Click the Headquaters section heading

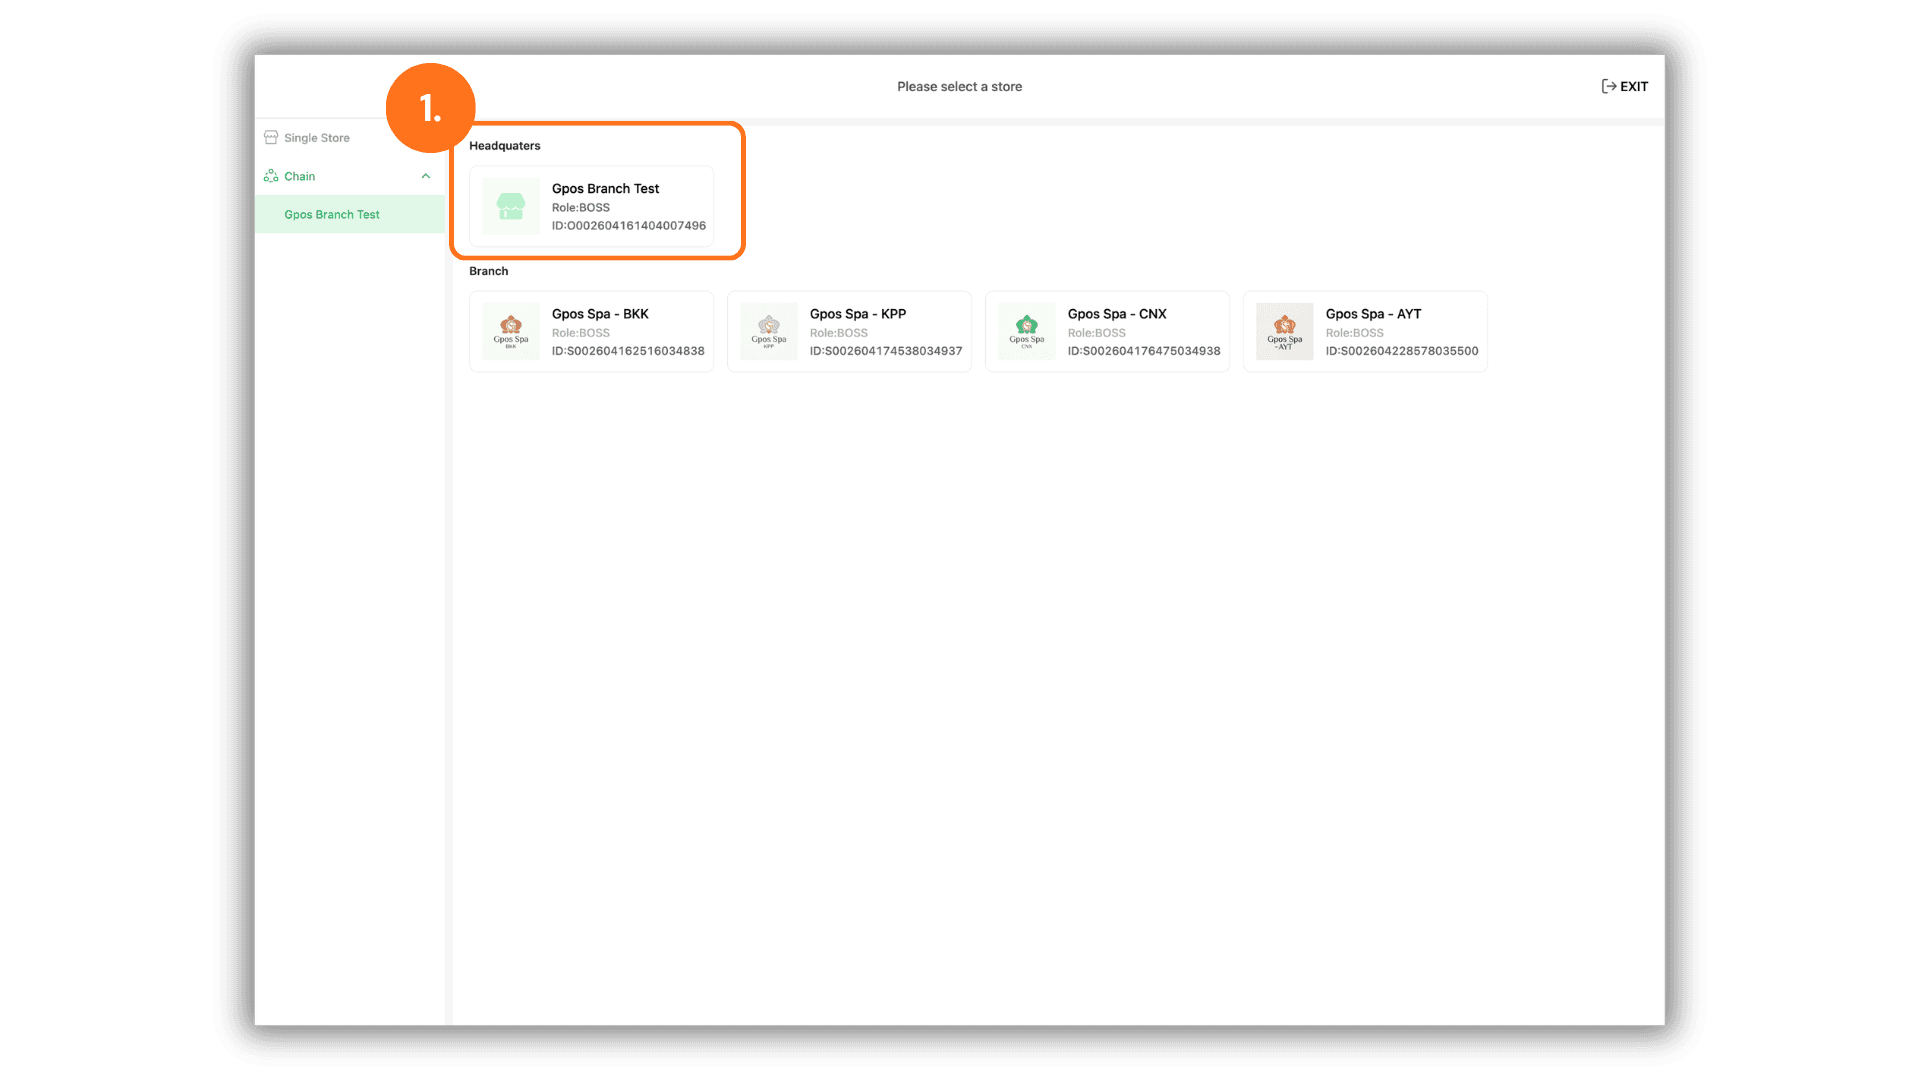tap(505, 146)
